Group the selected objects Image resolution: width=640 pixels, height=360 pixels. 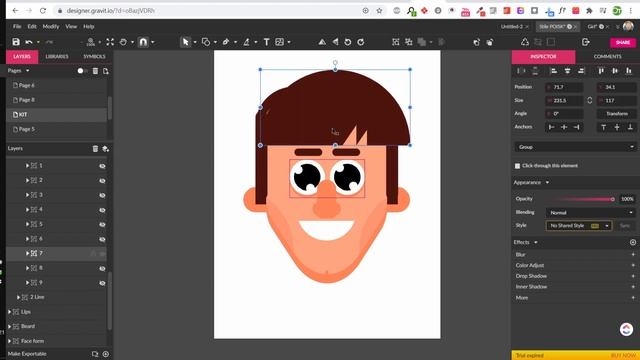[396, 42]
